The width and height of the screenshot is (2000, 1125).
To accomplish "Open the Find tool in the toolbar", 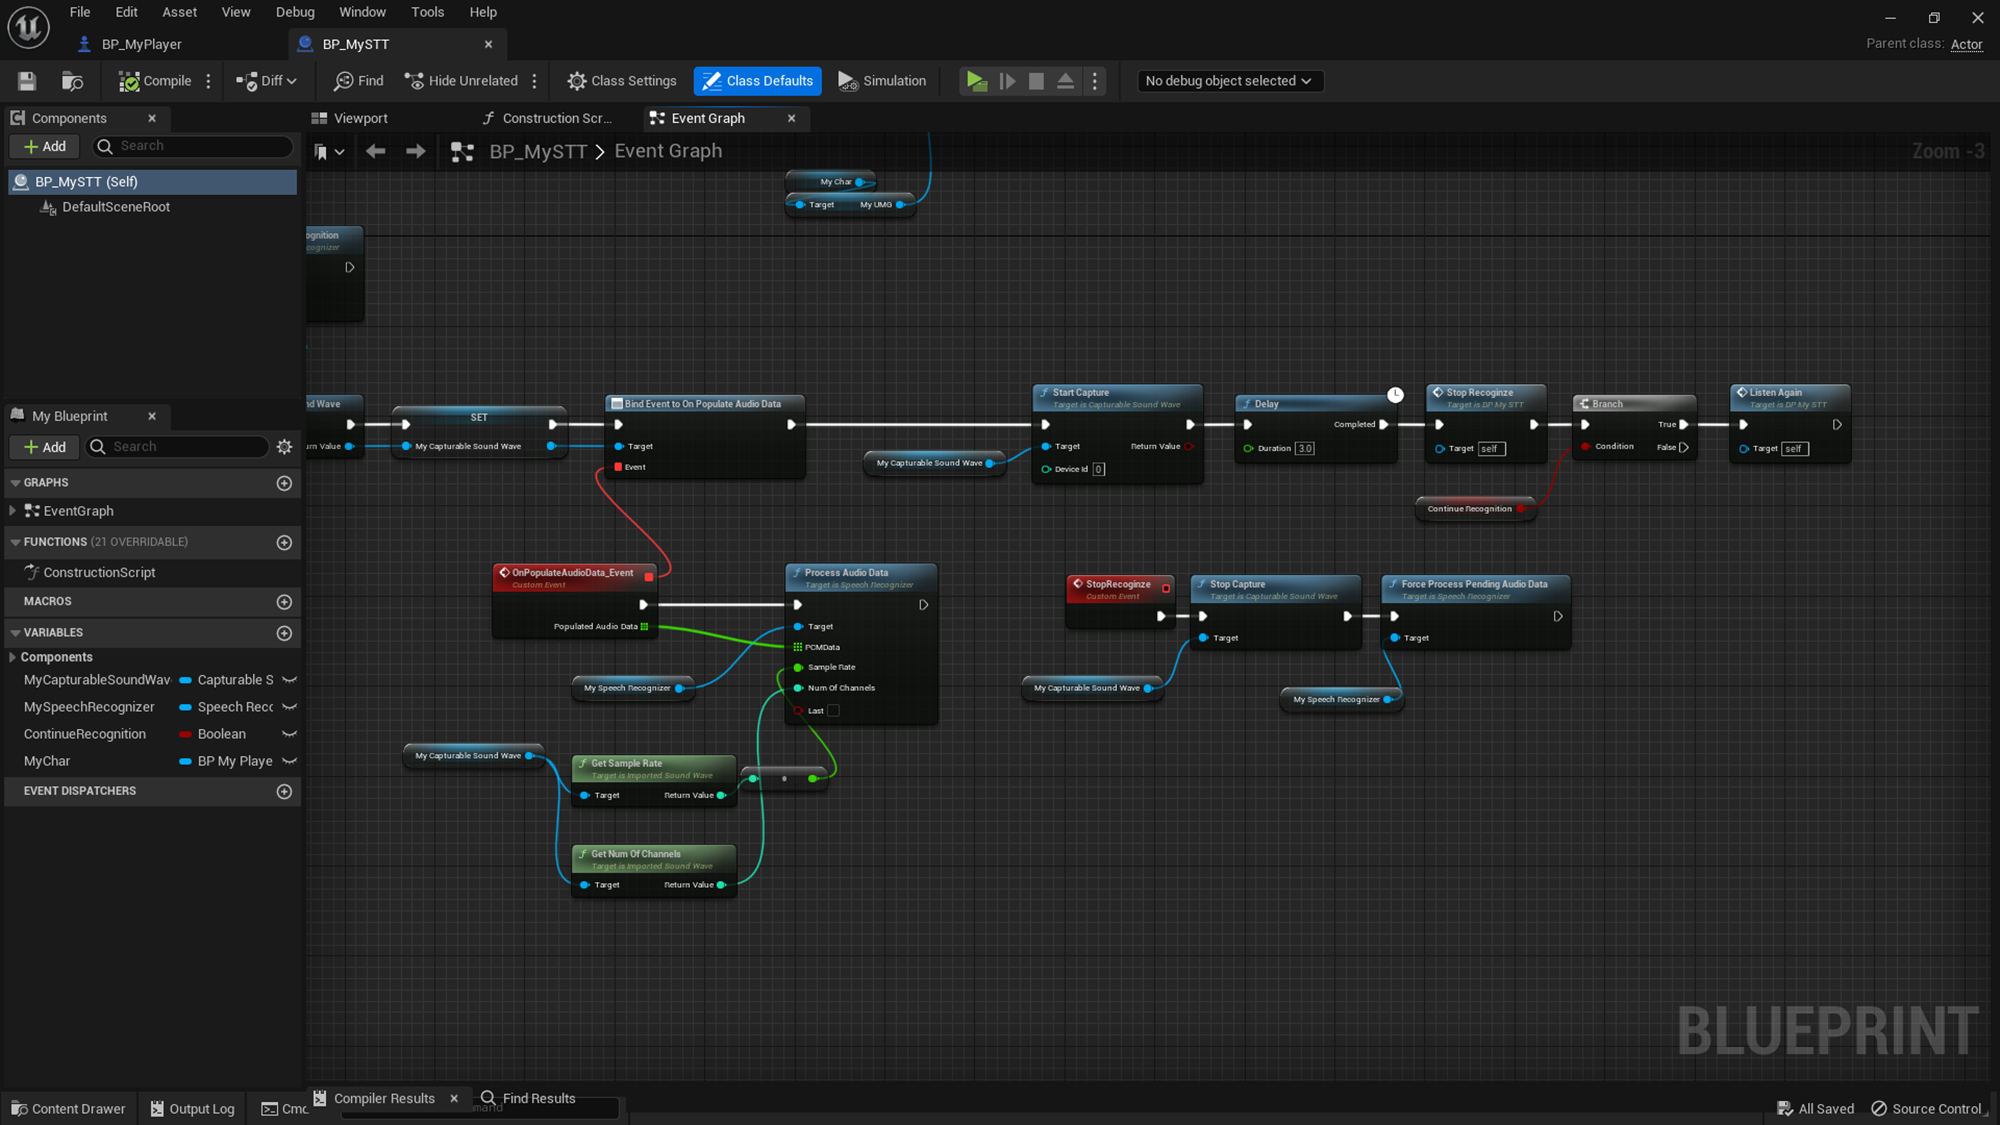I will point(357,81).
